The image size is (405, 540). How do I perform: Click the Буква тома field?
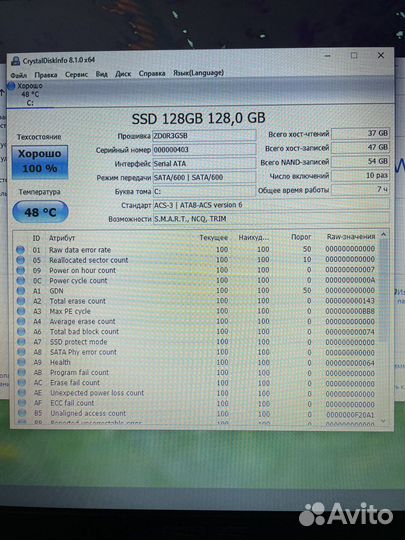coord(204,191)
